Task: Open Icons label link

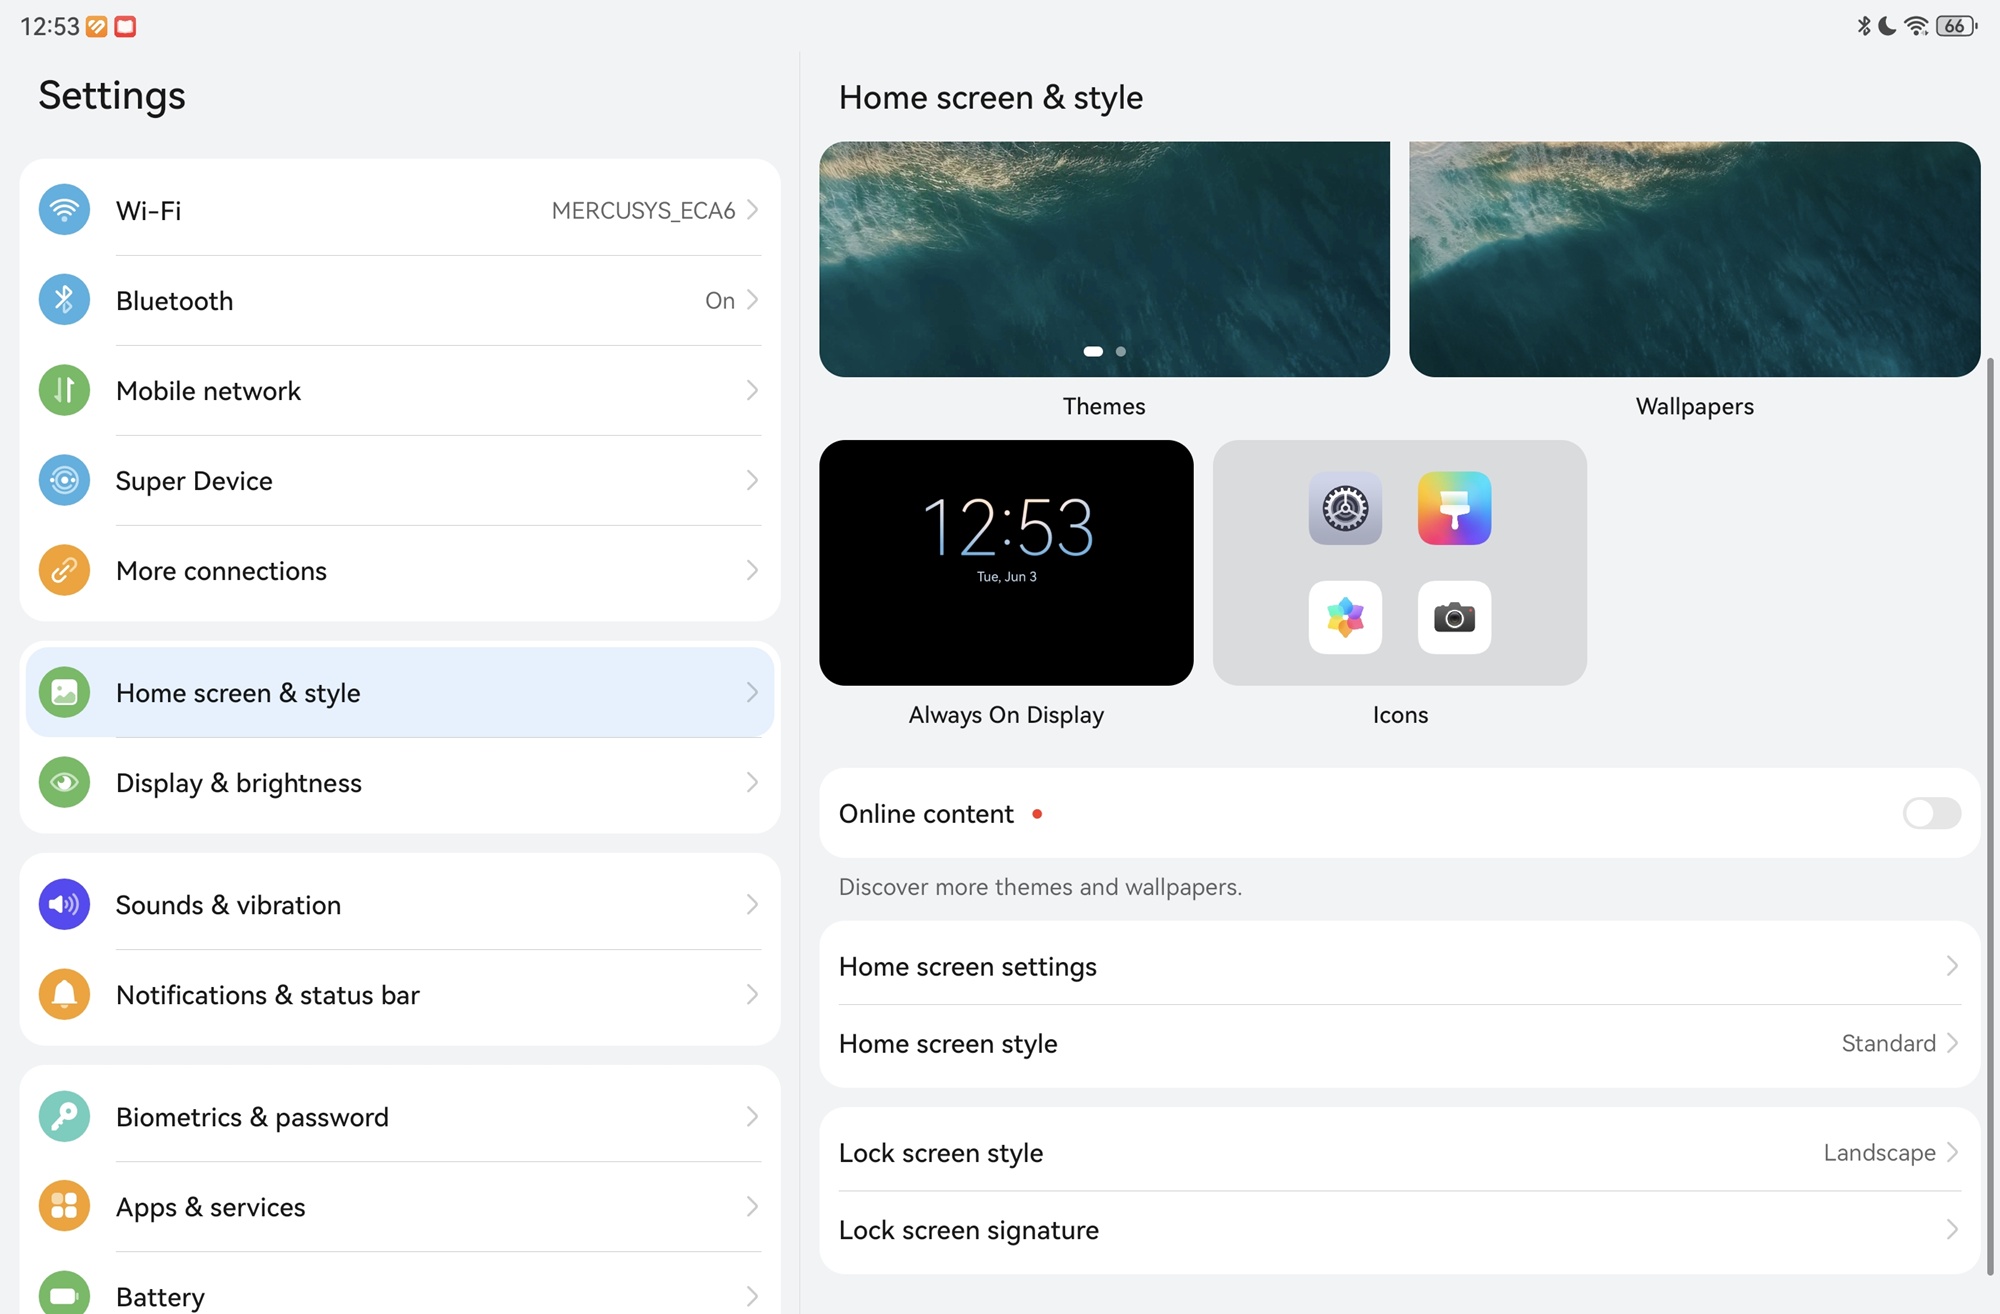Action: pos(1400,715)
